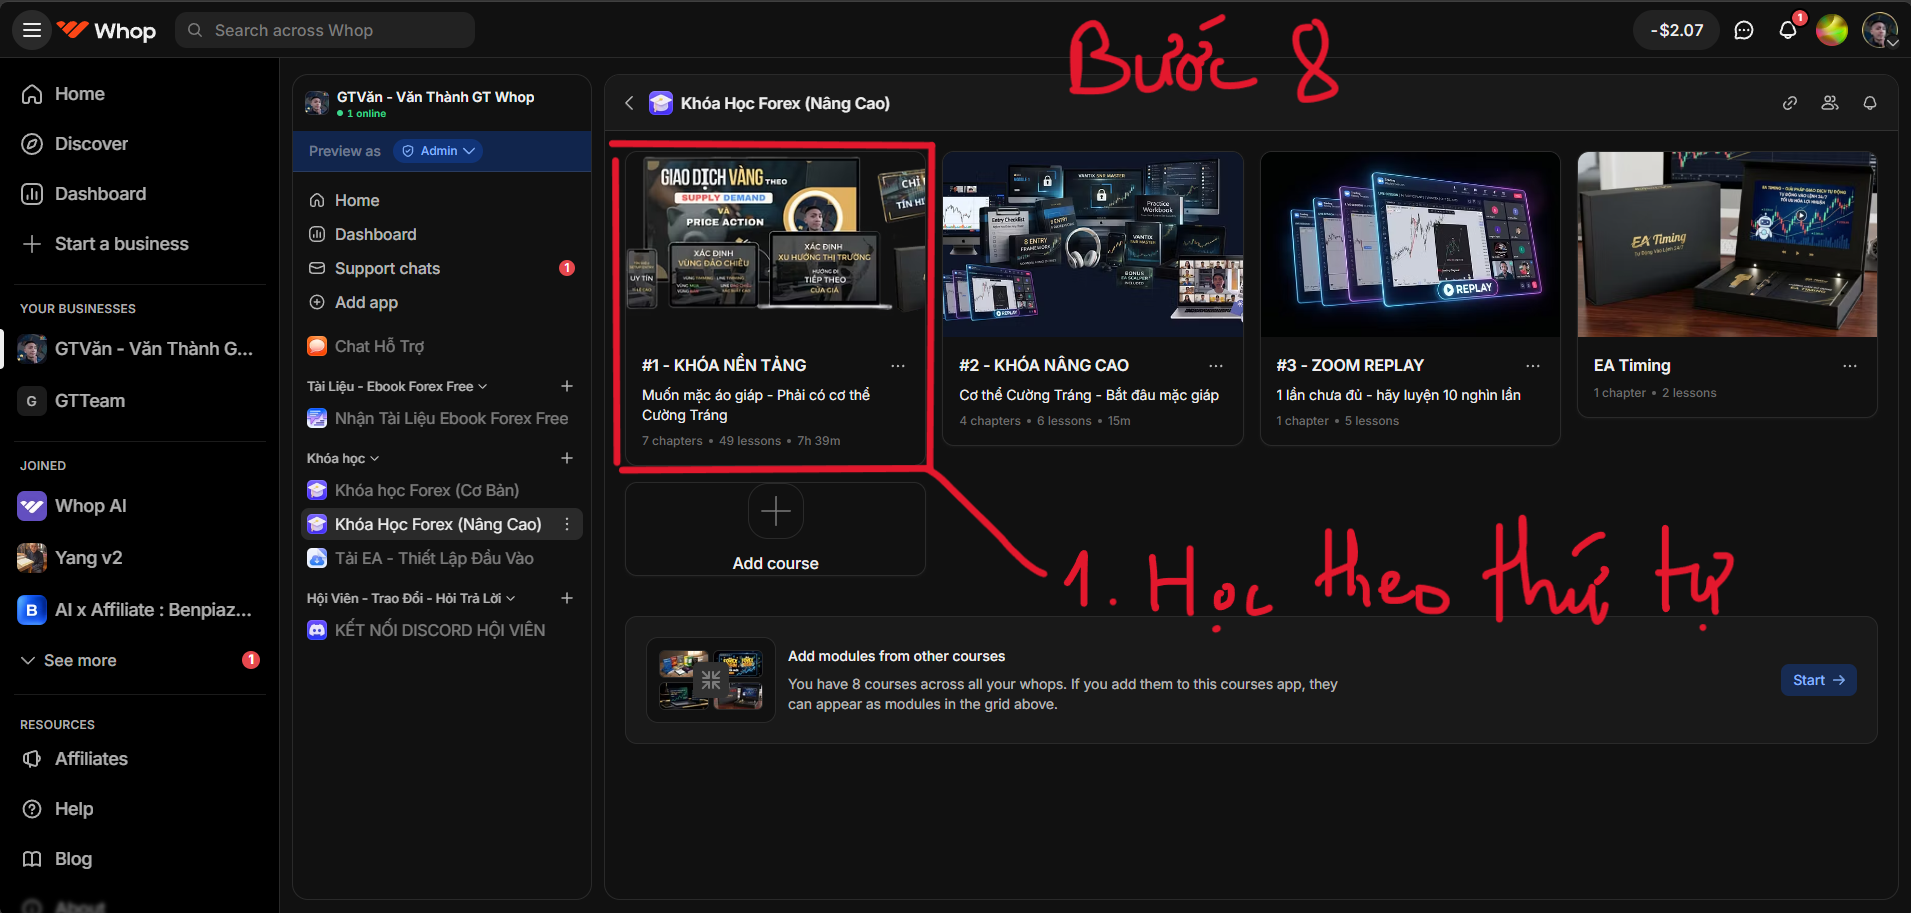Image resolution: width=1911 pixels, height=913 pixels.
Task: Open more options for #3 - ZOOM REPLAY
Action: click(1533, 366)
